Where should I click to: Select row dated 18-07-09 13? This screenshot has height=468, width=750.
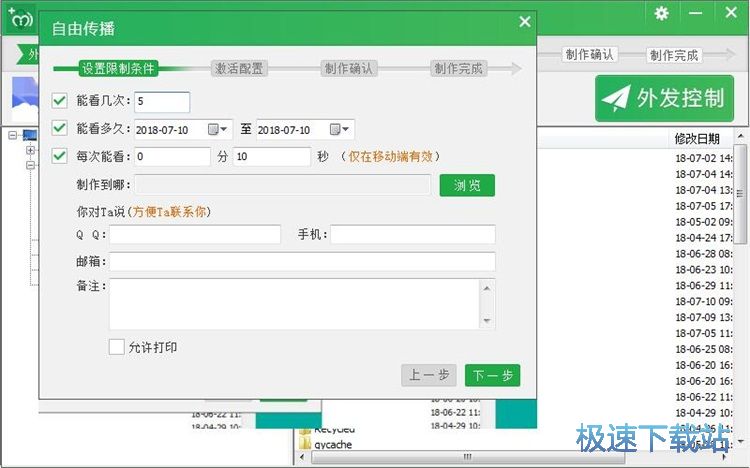tap(703, 317)
